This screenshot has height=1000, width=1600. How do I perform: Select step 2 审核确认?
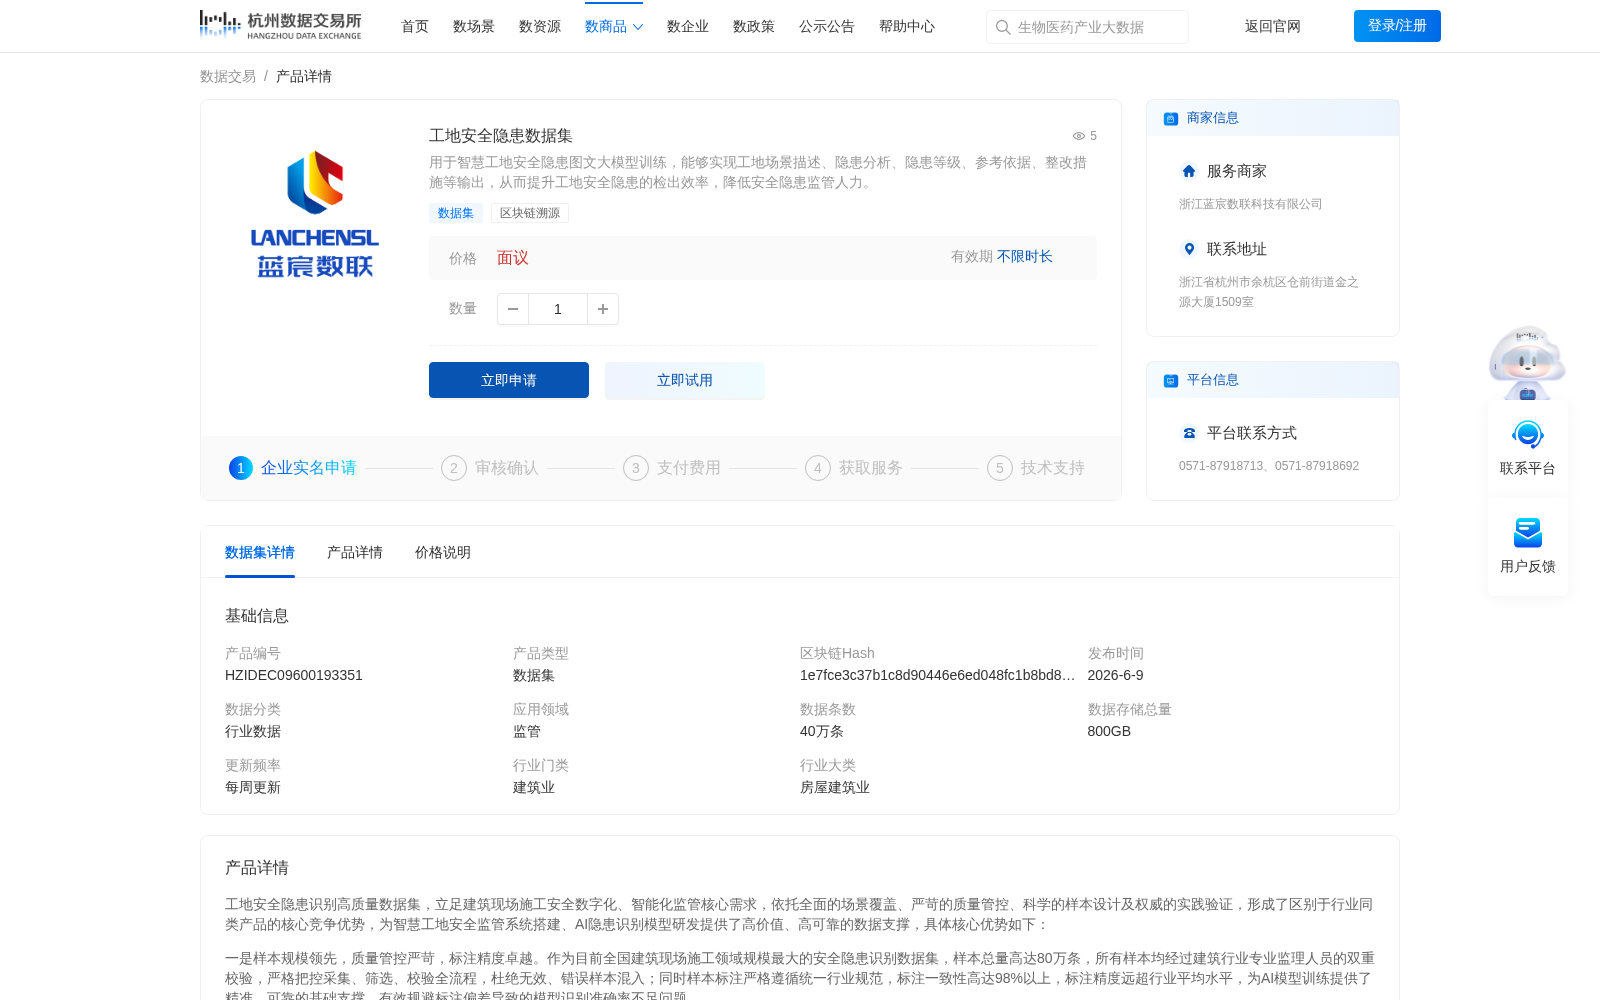(x=490, y=468)
